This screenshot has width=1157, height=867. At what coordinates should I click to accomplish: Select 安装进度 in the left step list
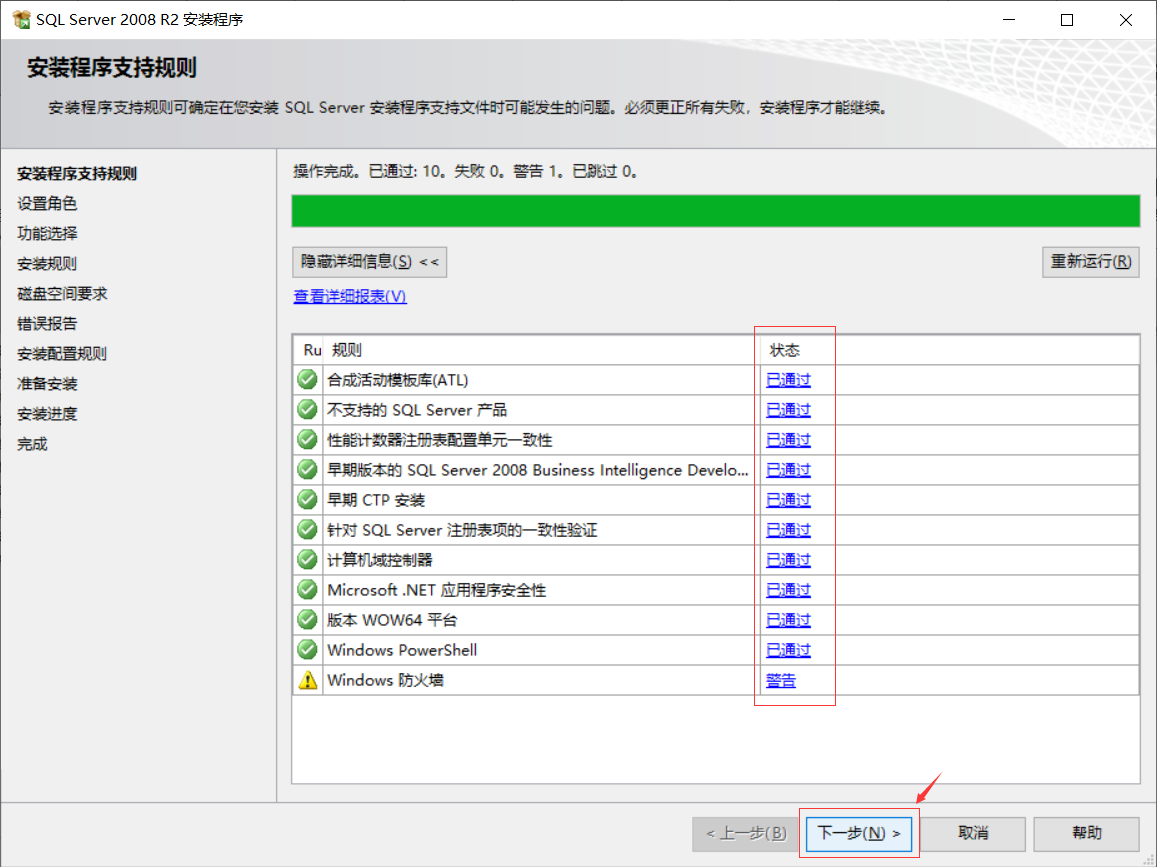(x=47, y=414)
